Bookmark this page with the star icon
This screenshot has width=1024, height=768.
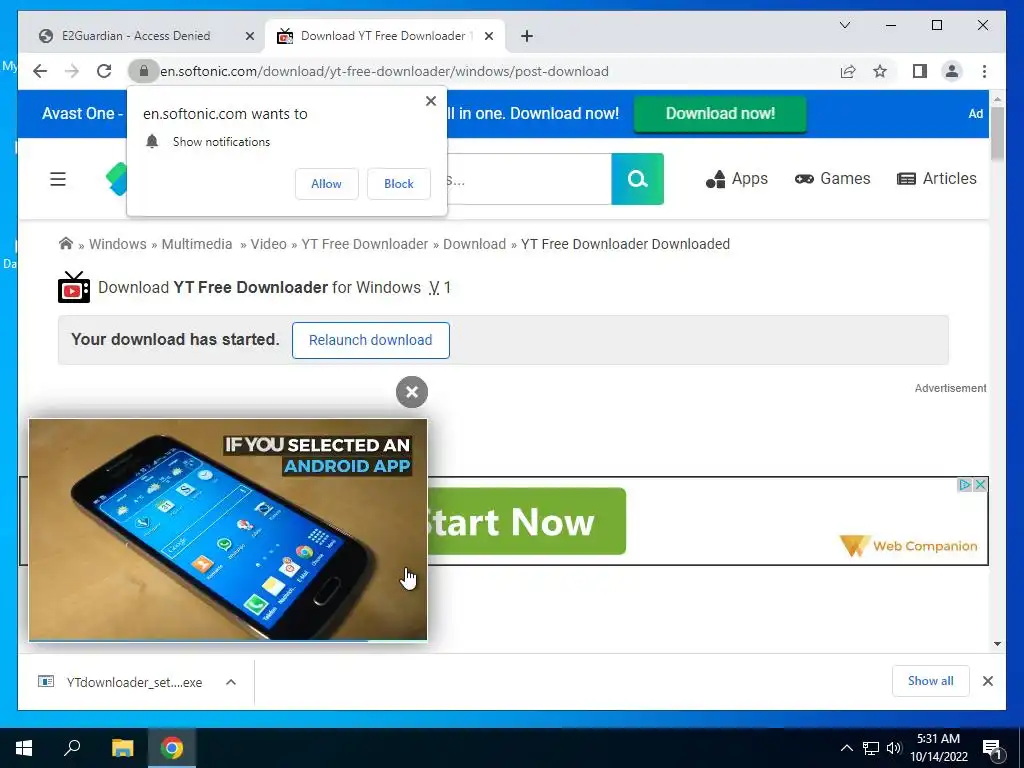point(880,71)
